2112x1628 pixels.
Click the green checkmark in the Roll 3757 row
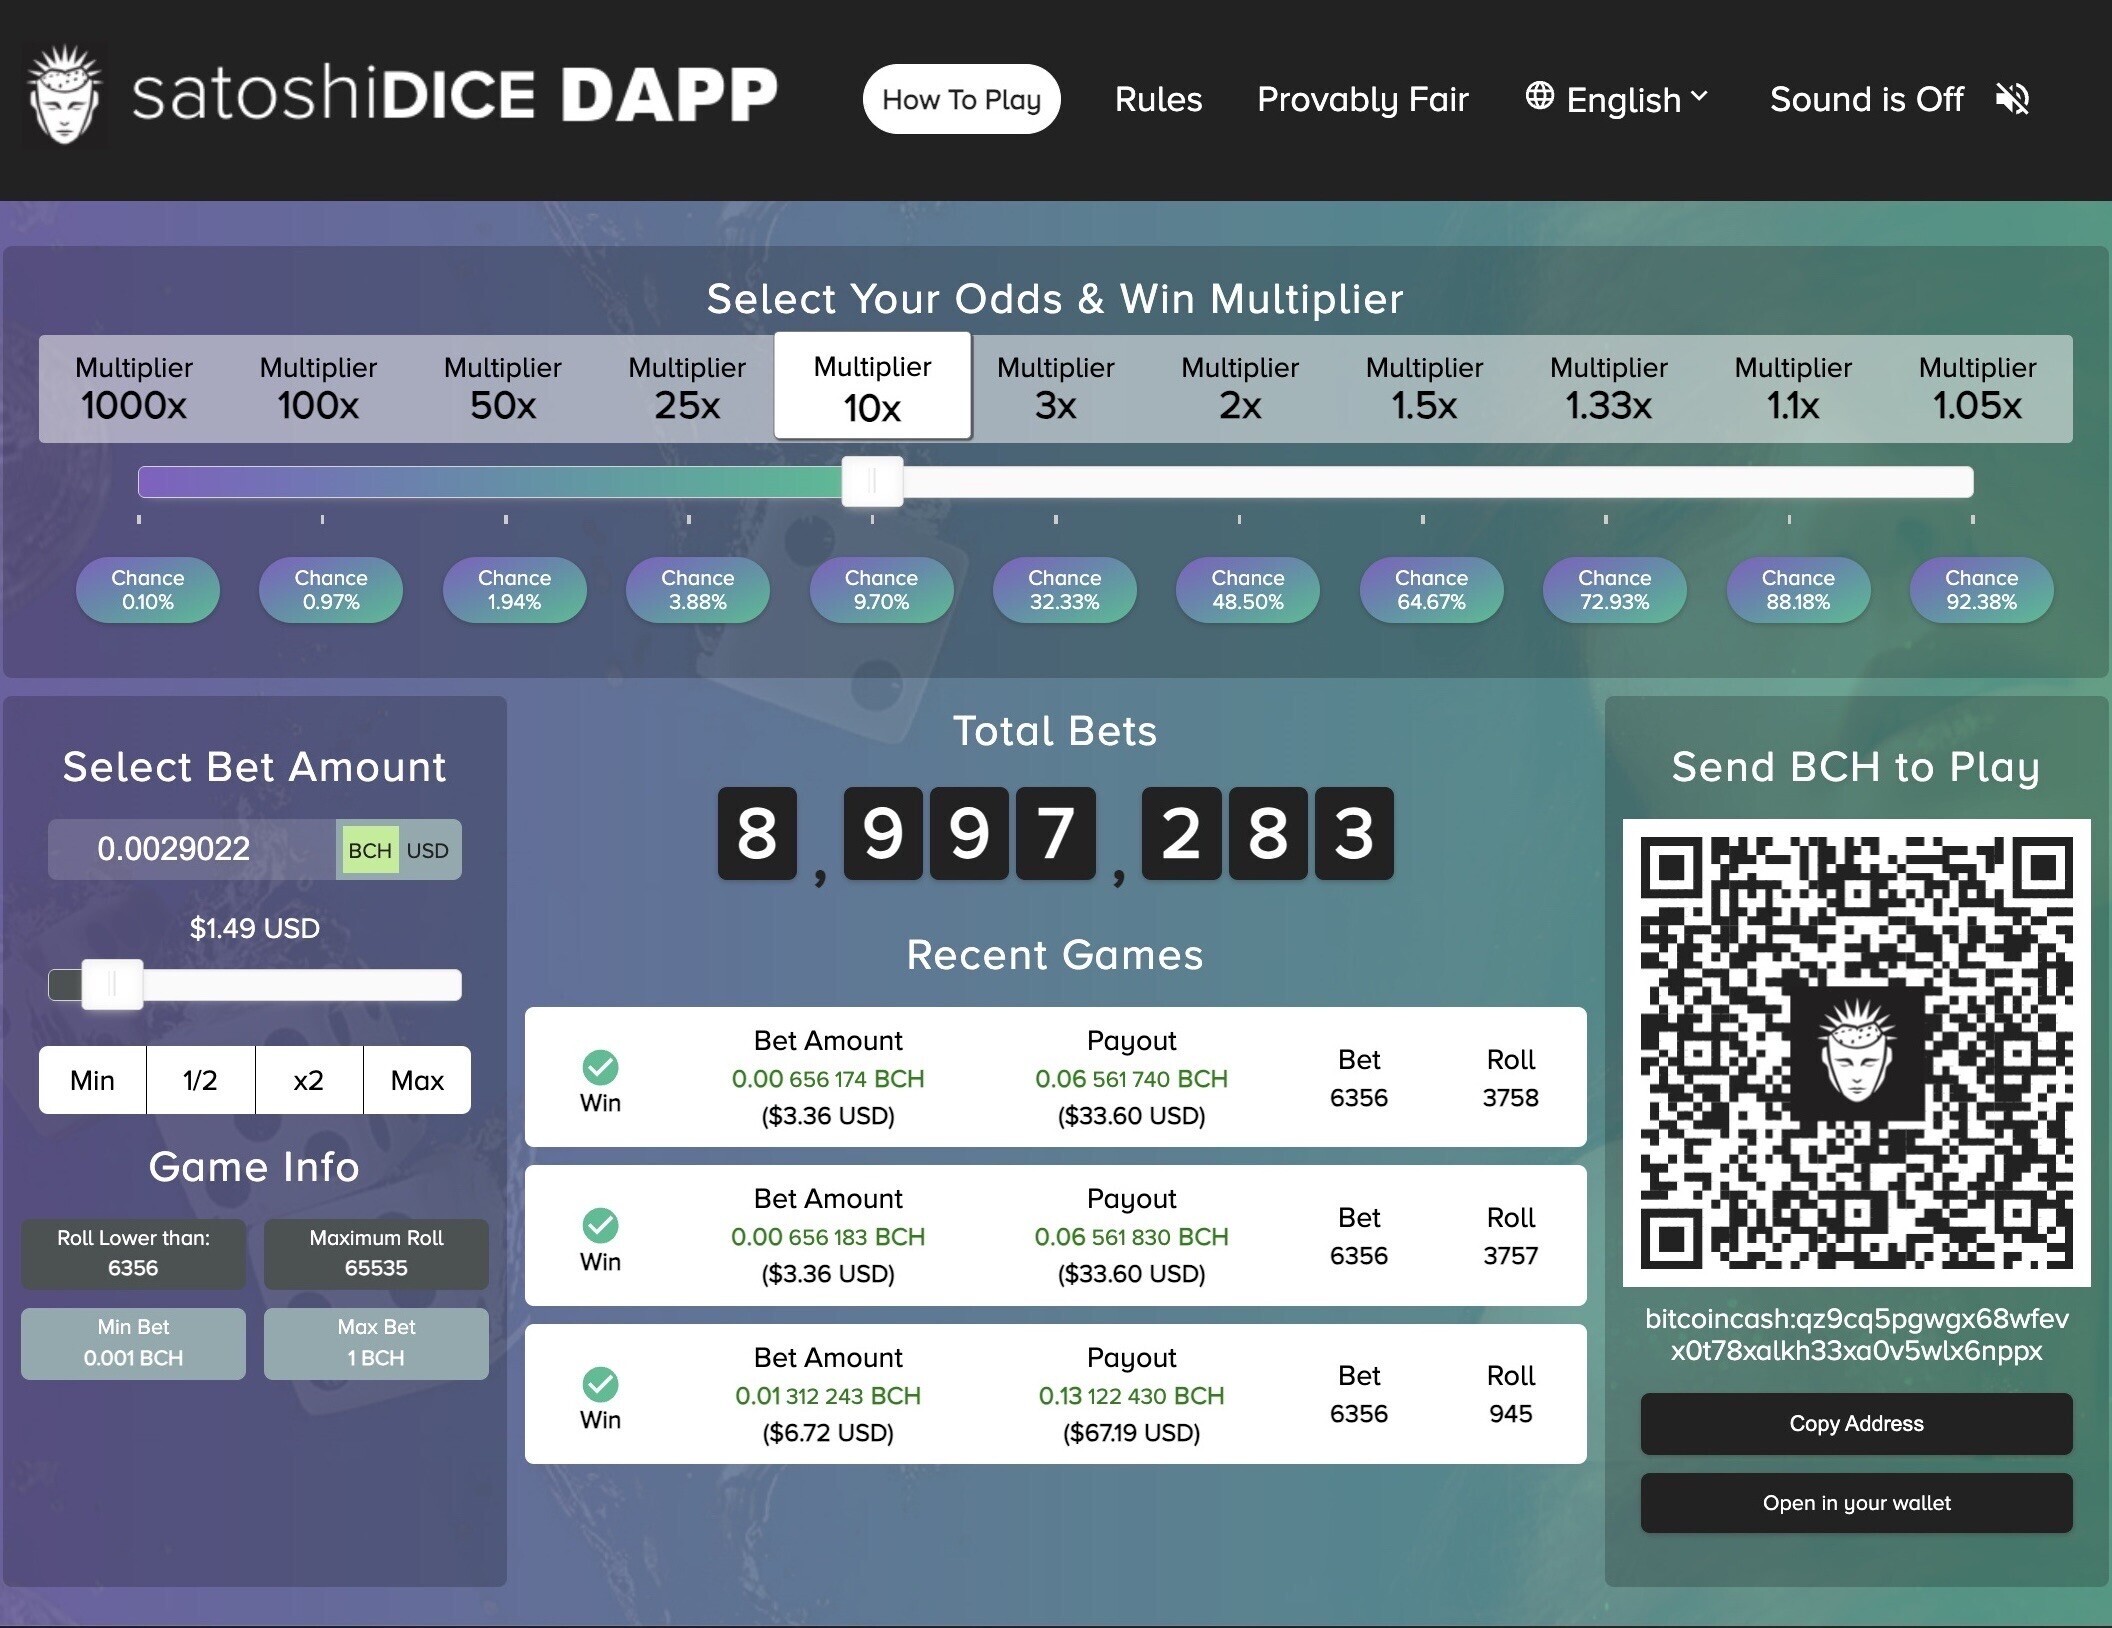[600, 1225]
